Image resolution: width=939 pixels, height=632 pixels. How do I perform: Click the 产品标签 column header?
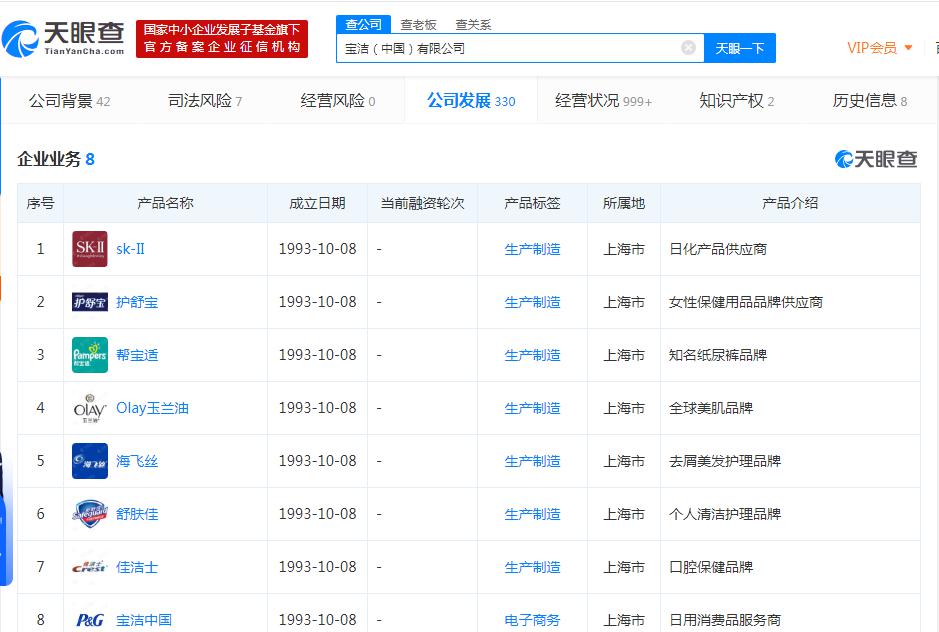[532, 203]
